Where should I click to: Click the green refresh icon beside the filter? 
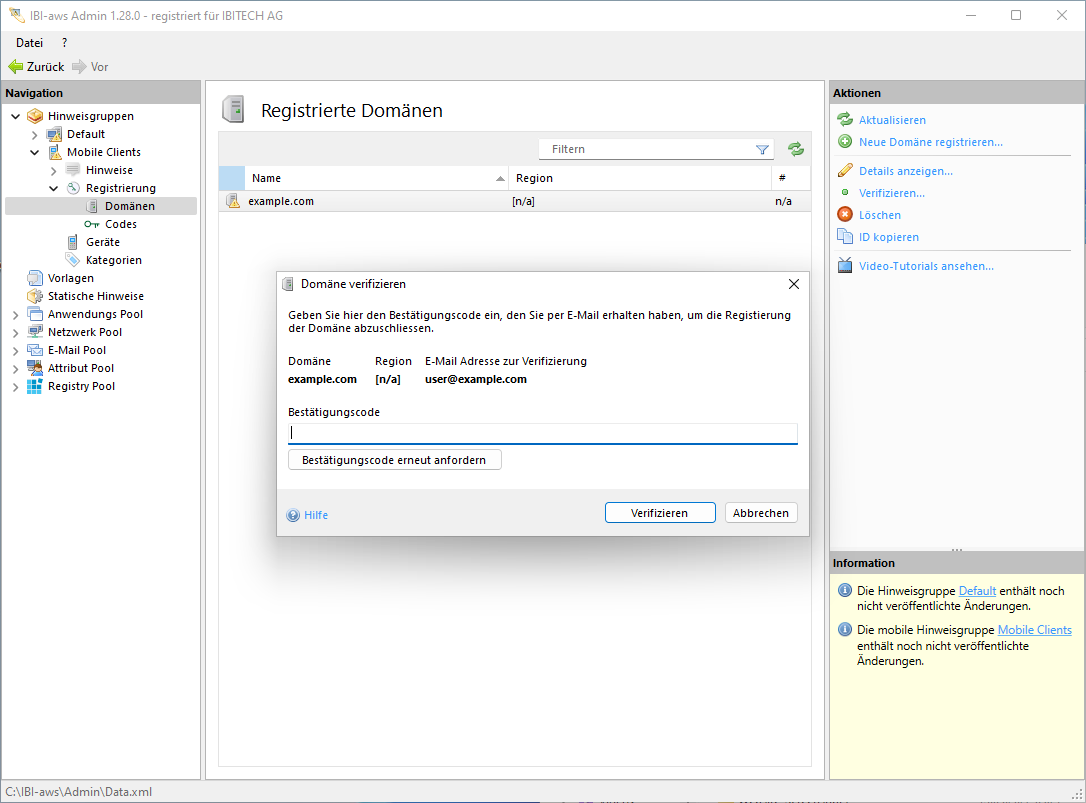click(x=795, y=149)
